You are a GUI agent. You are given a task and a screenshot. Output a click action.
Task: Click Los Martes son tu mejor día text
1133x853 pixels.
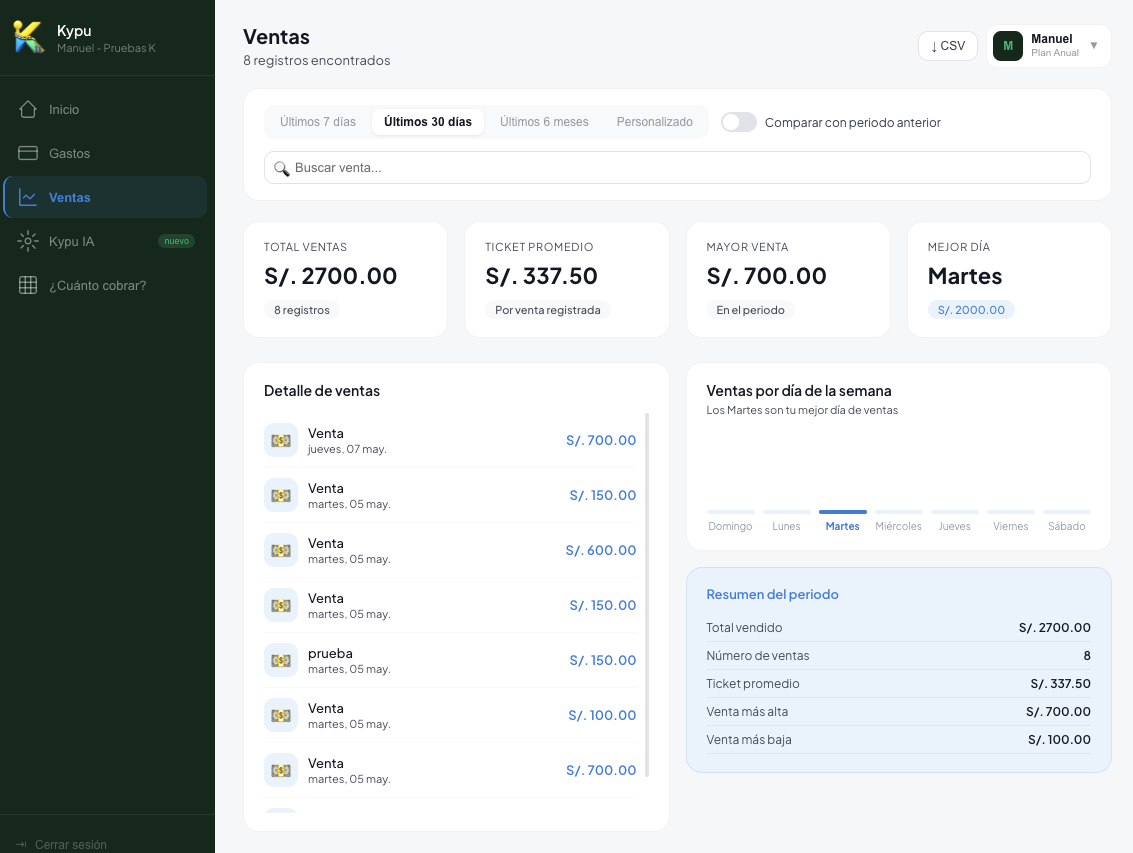(802, 410)
